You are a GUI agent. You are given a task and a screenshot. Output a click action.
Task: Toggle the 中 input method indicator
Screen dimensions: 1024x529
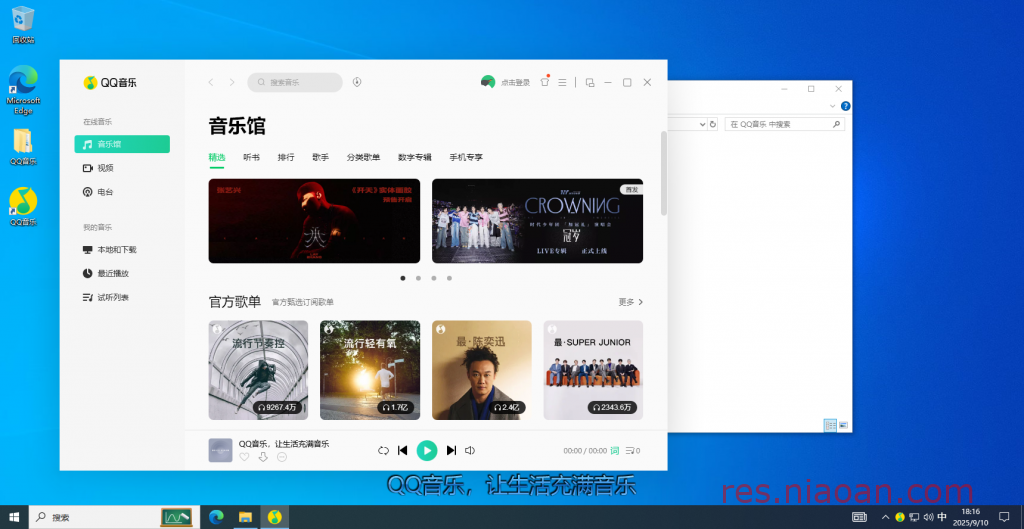click(x=942, y=517)
